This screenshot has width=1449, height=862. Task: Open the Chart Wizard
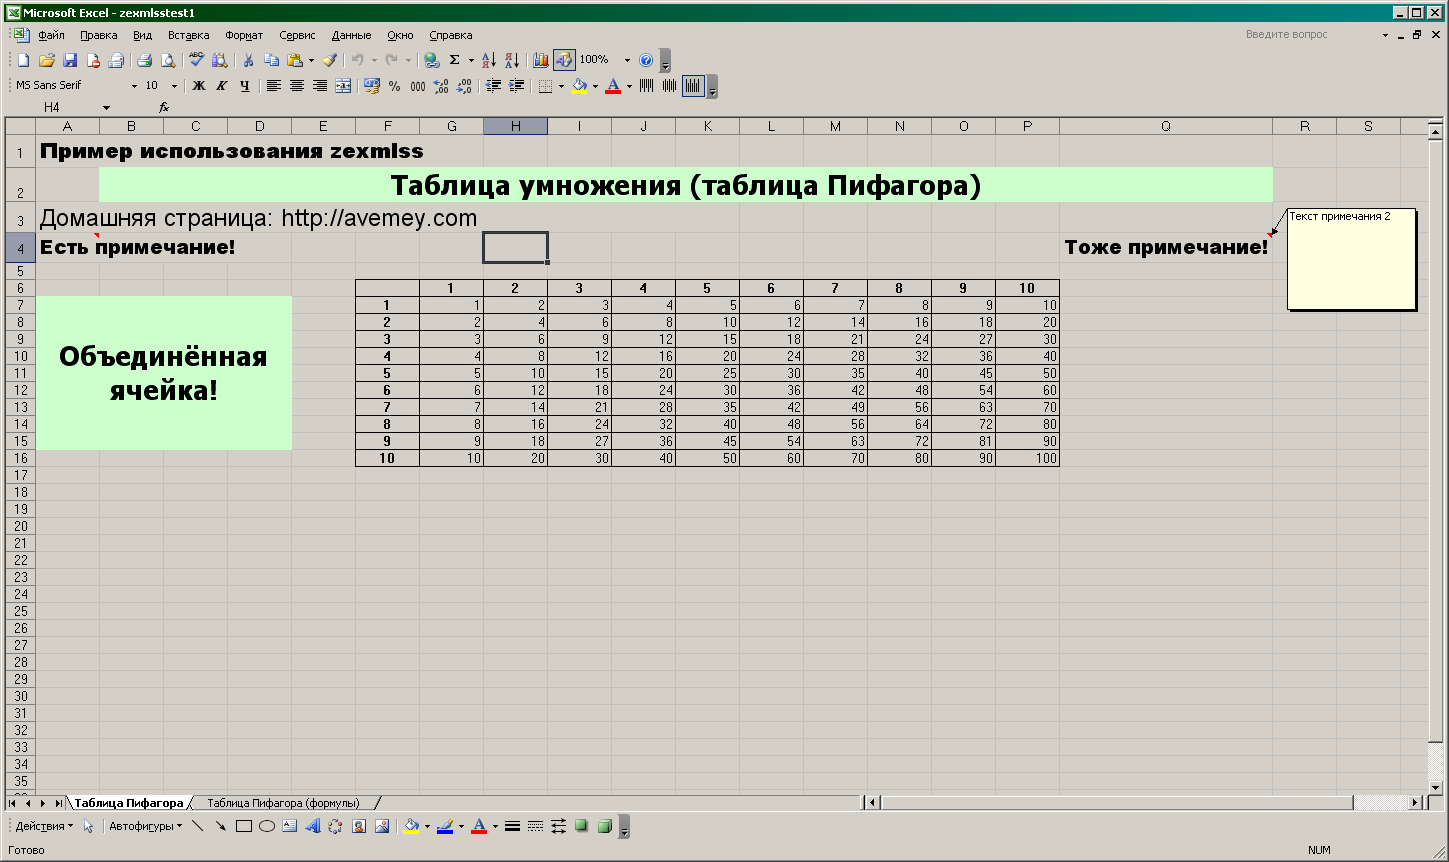click(541, 60)
